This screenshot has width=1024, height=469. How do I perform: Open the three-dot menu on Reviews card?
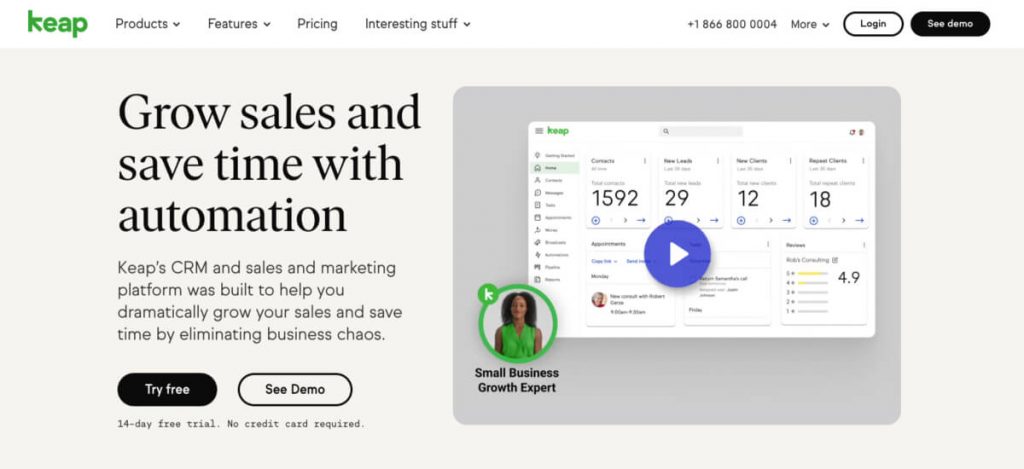(x=862, y=243)
